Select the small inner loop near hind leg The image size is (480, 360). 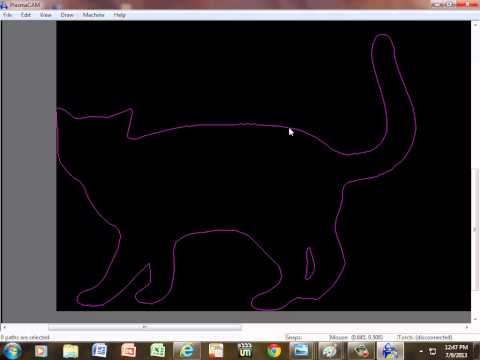click(306, 263)
